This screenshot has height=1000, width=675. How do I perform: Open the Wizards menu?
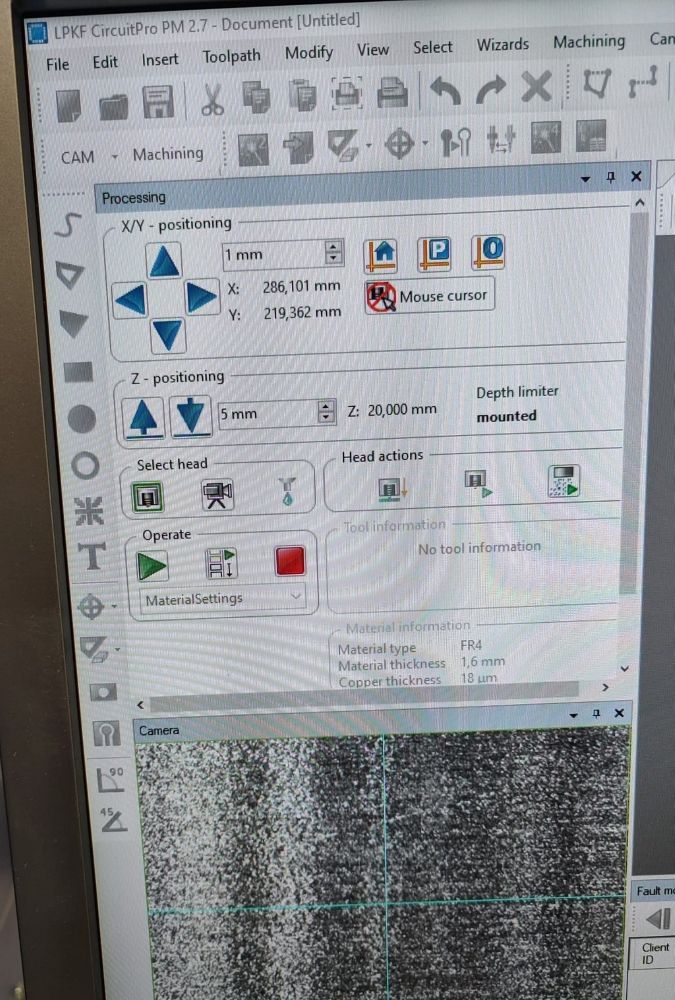503,44
